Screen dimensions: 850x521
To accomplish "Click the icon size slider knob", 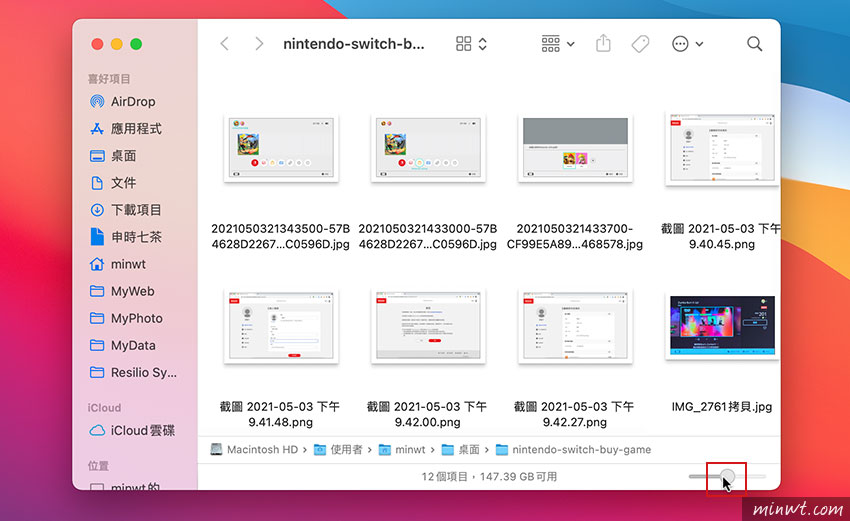I will click(727, 477).
